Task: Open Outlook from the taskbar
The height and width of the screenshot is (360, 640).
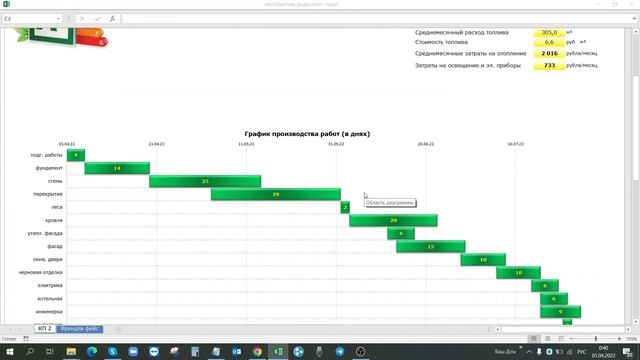Action: 236,351
